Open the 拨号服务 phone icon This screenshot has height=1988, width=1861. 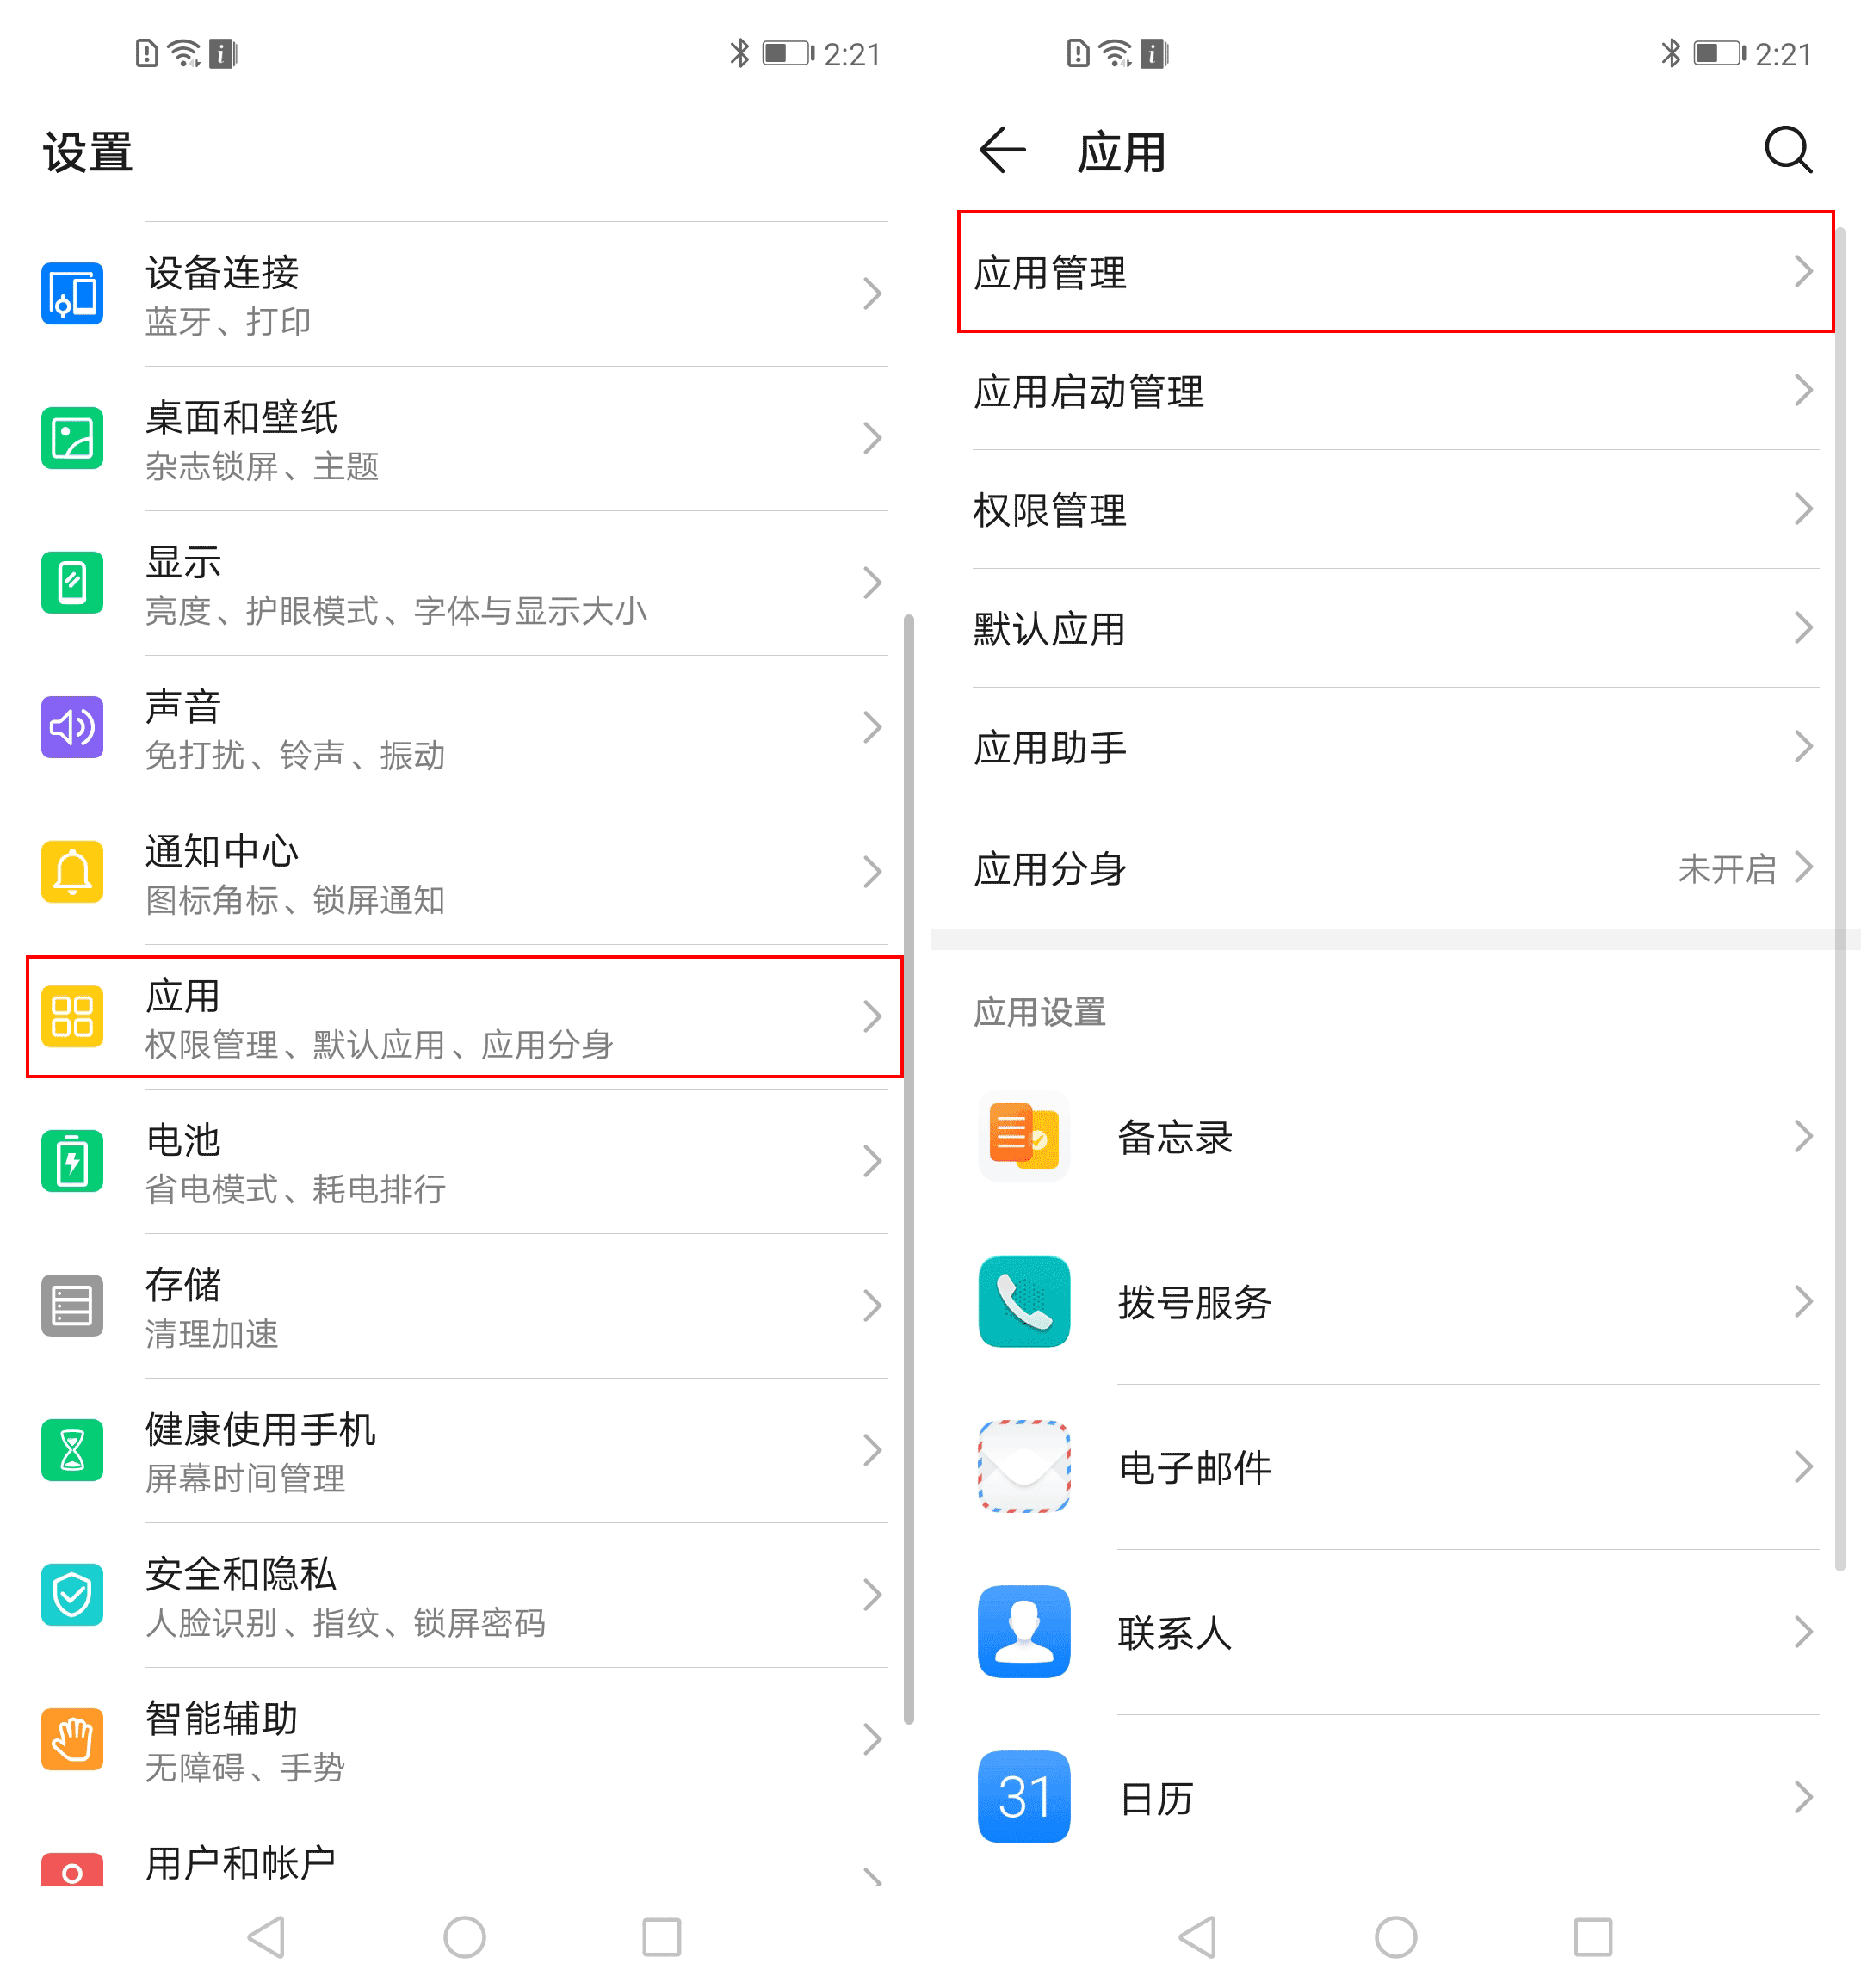pyautogui.click(x=1023, y=1301)
